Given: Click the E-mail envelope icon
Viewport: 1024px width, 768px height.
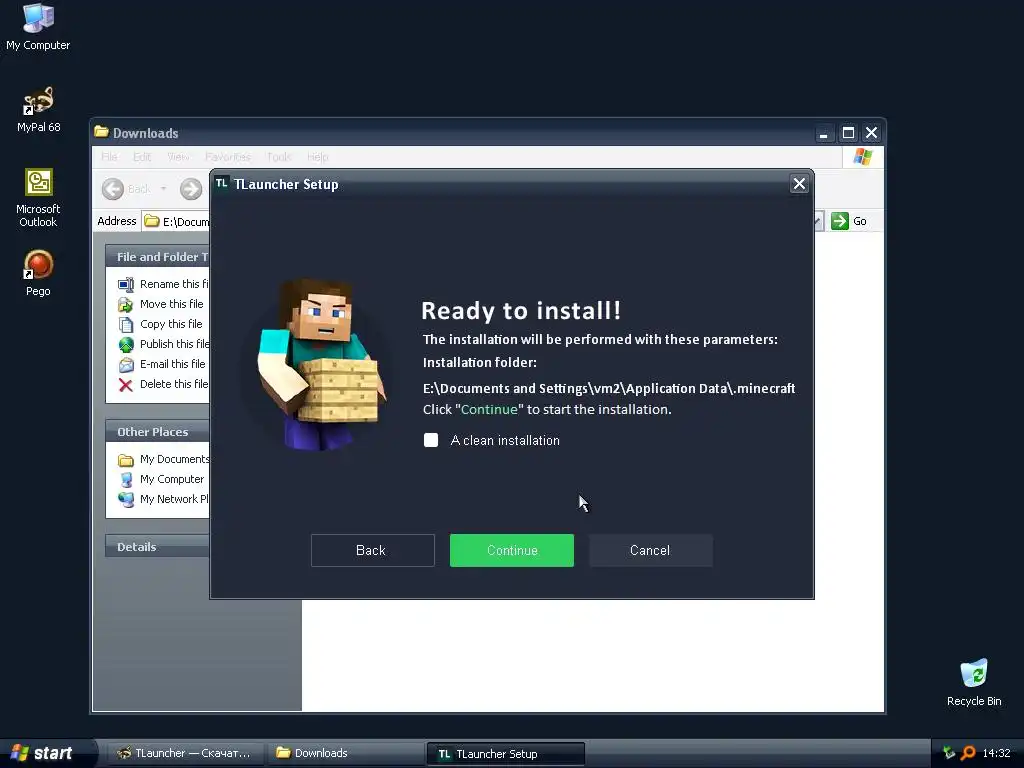Looking at the screenshot, I should (125, 364).
